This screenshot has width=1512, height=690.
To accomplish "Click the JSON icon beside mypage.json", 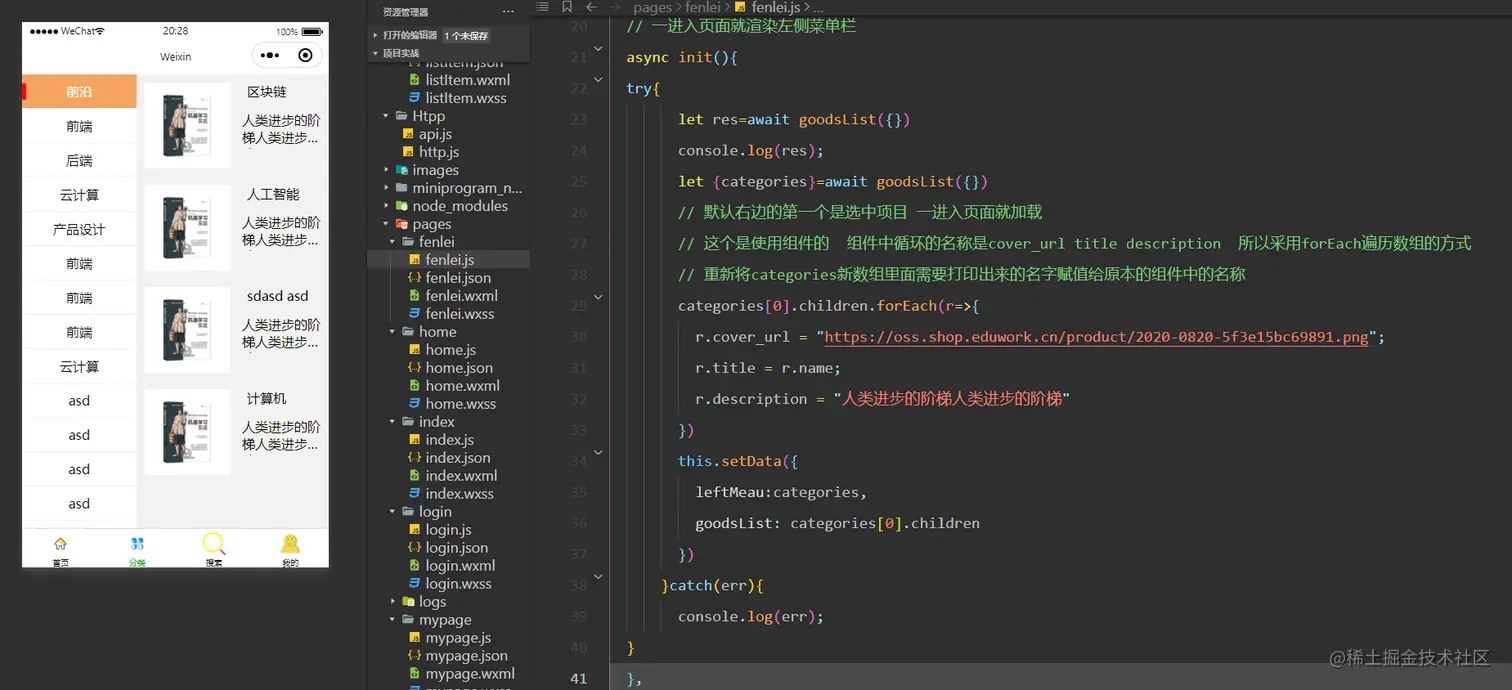I will coord(414,656).
